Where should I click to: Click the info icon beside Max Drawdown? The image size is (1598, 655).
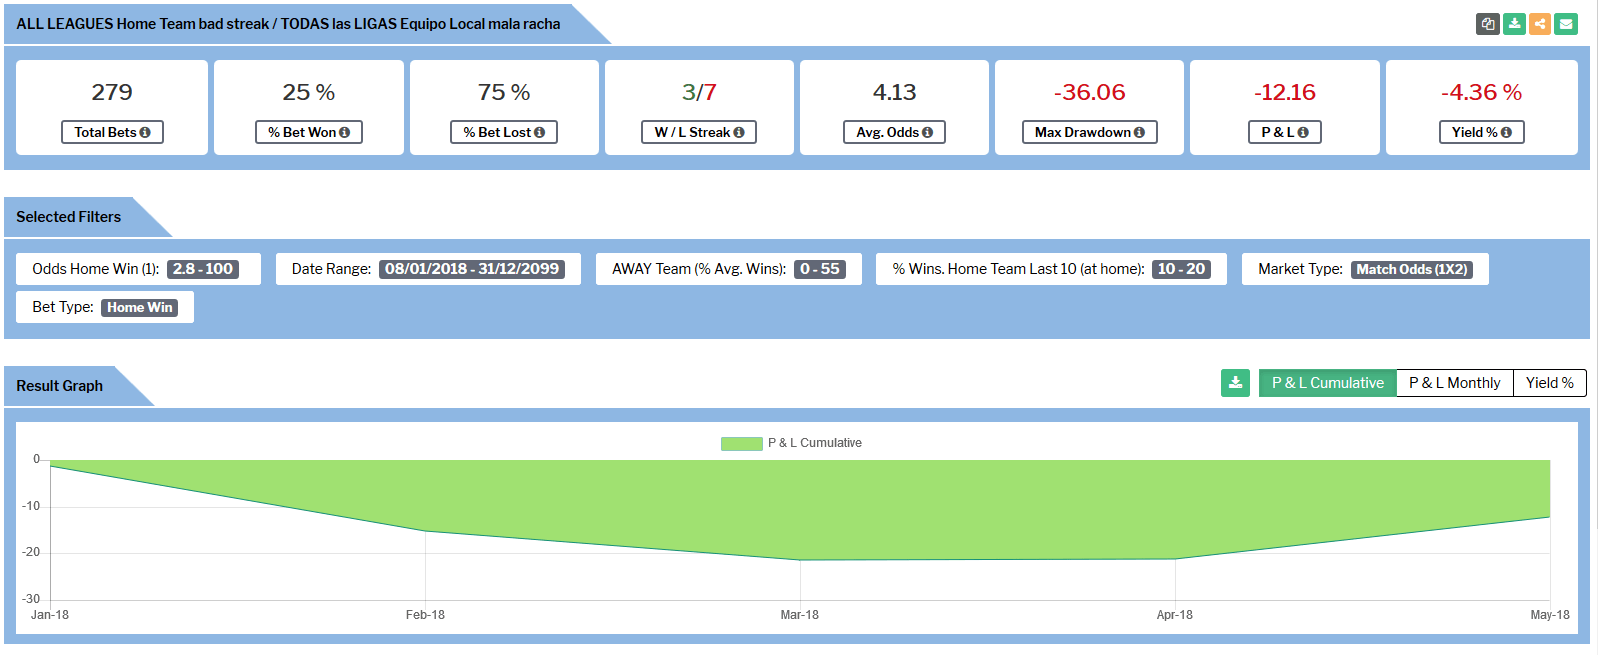[1139, 132]
